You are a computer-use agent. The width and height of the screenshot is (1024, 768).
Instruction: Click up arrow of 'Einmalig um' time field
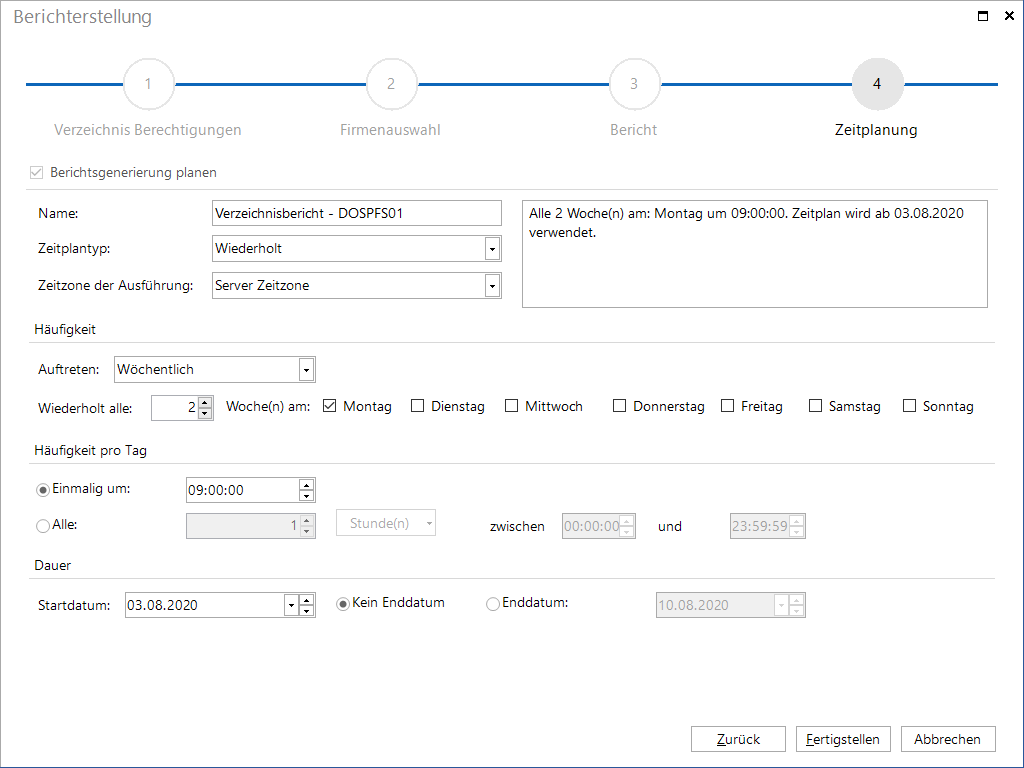(306, 485)
